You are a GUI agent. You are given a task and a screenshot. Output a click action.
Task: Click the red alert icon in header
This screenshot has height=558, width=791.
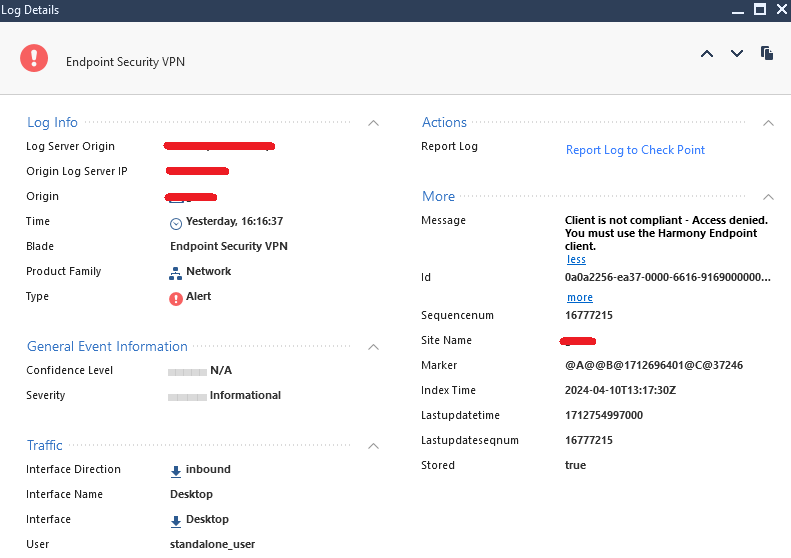tap(34, 58)
